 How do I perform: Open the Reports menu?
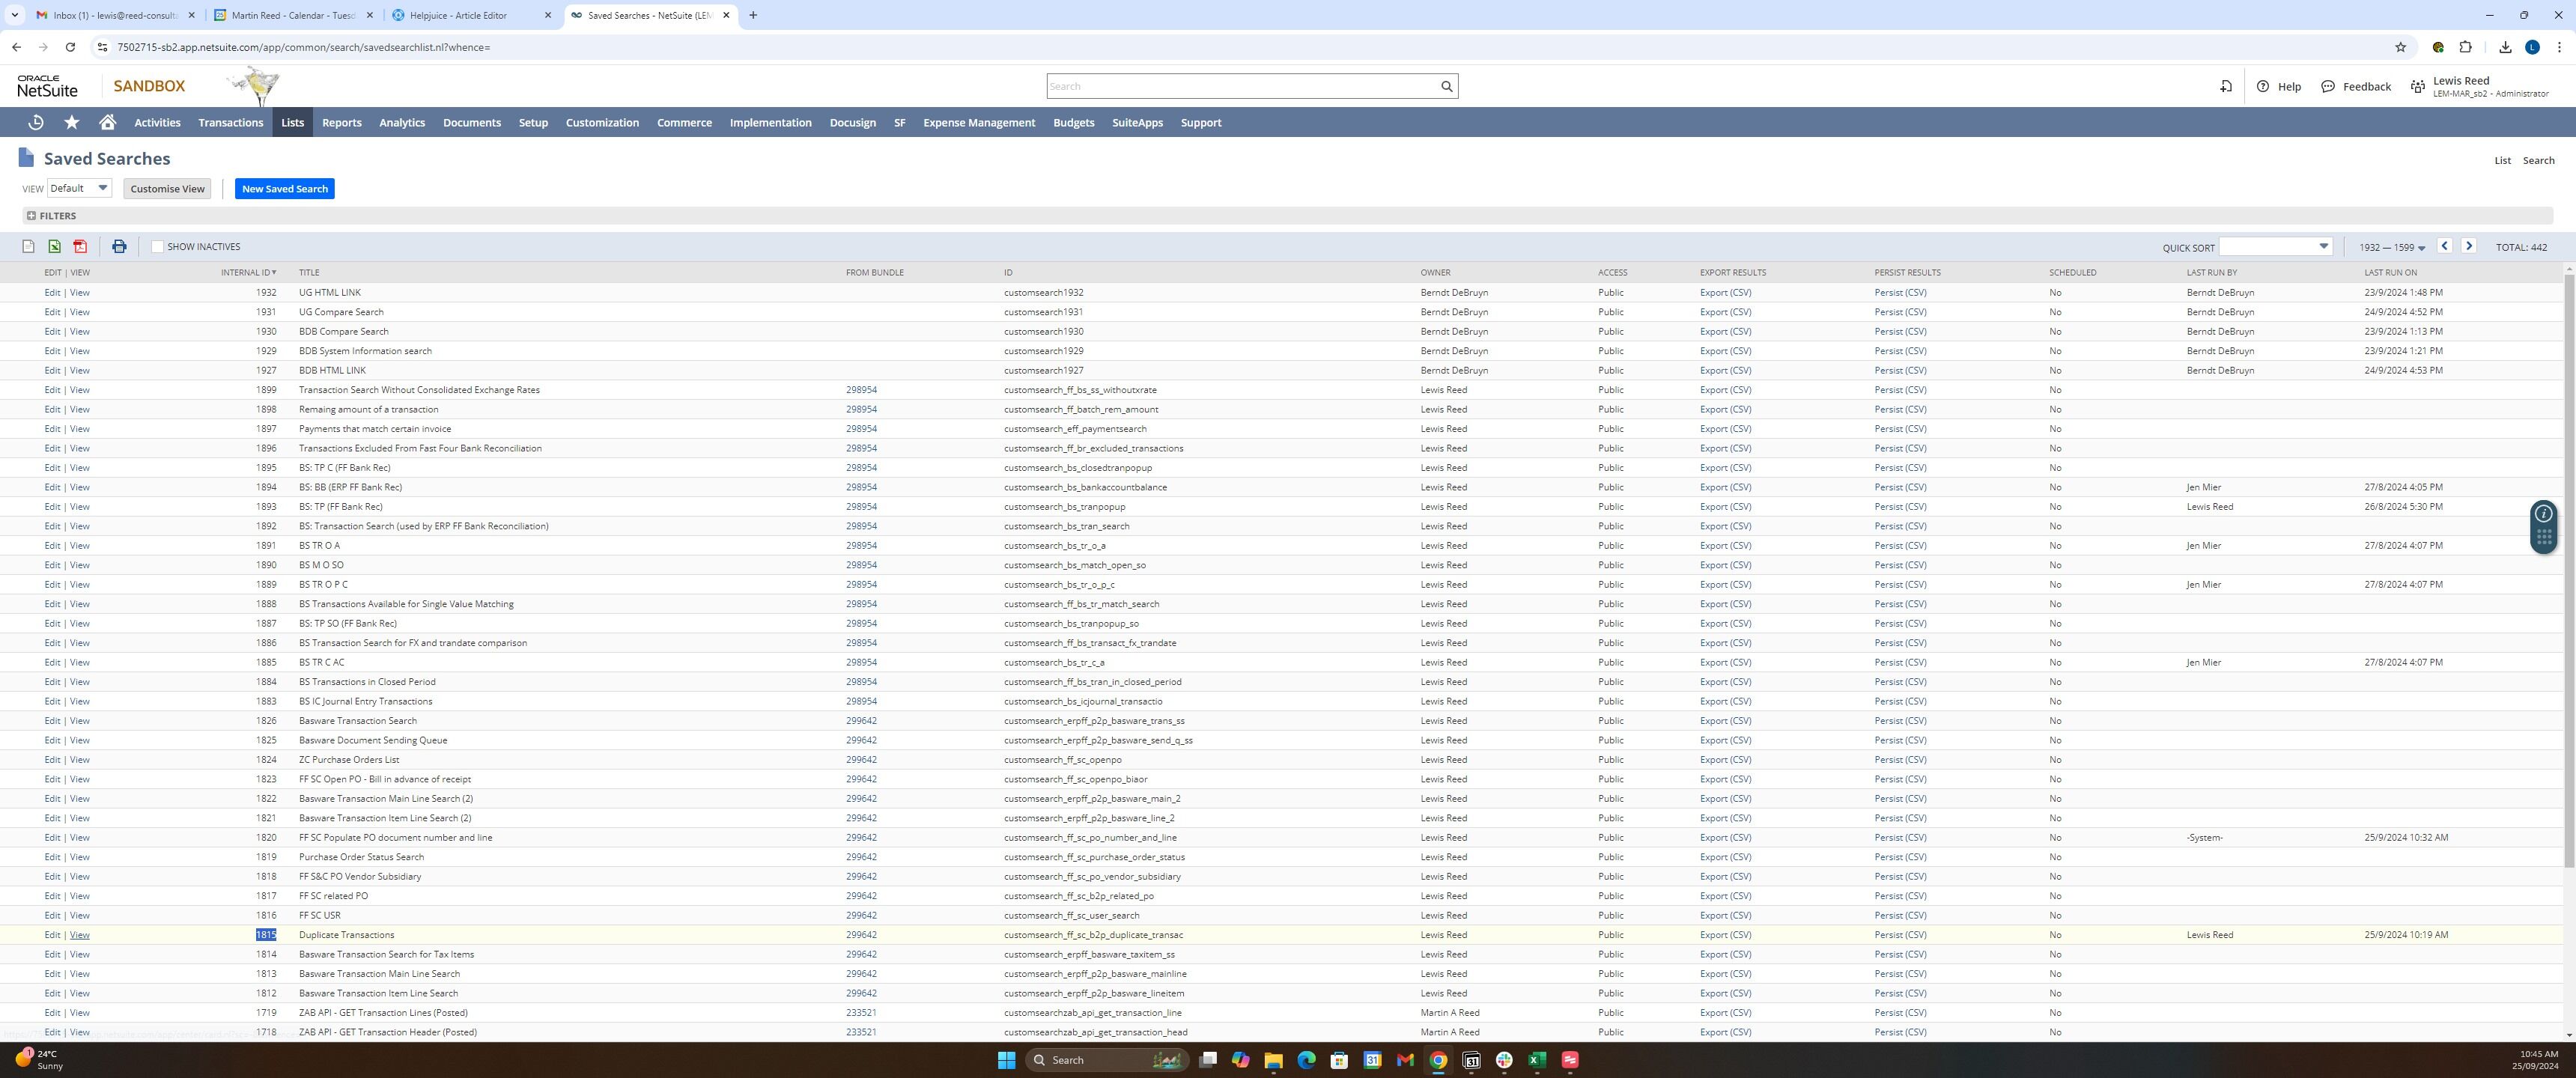[341, 122]
